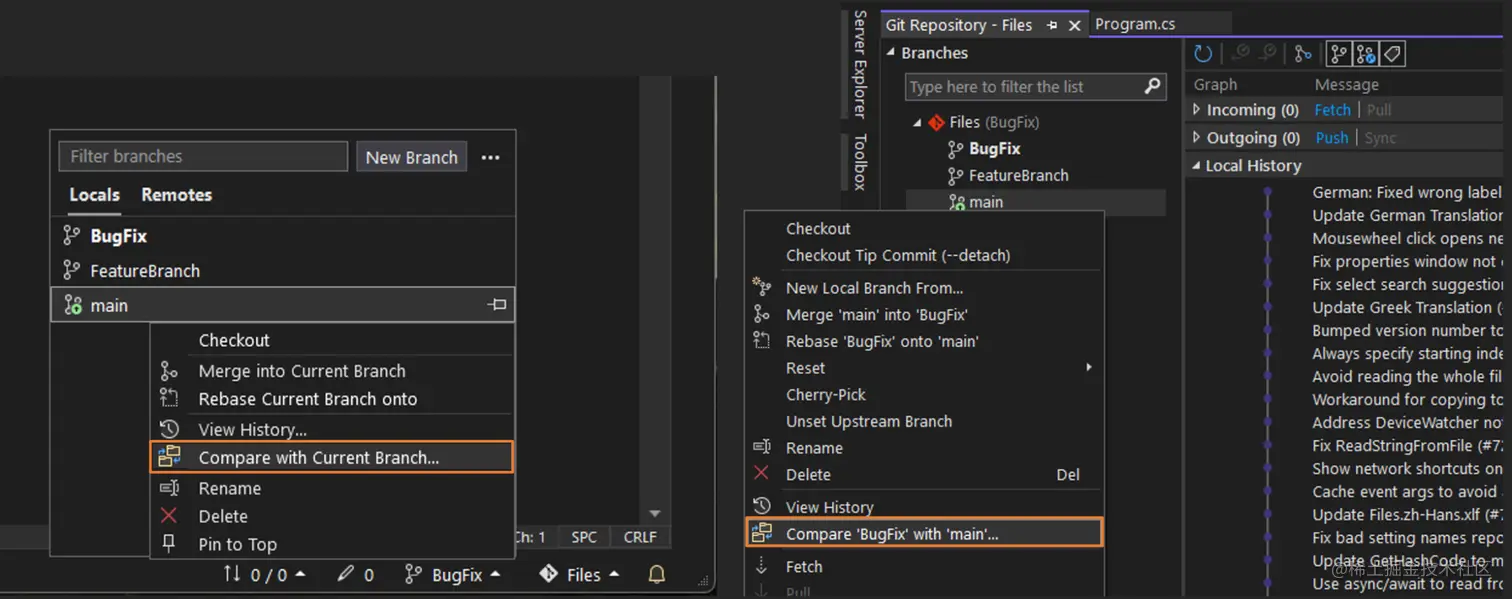Click the pencil pending changes count
The height and width of the screenshot is (599, 1512).
(x=355, y=575)
